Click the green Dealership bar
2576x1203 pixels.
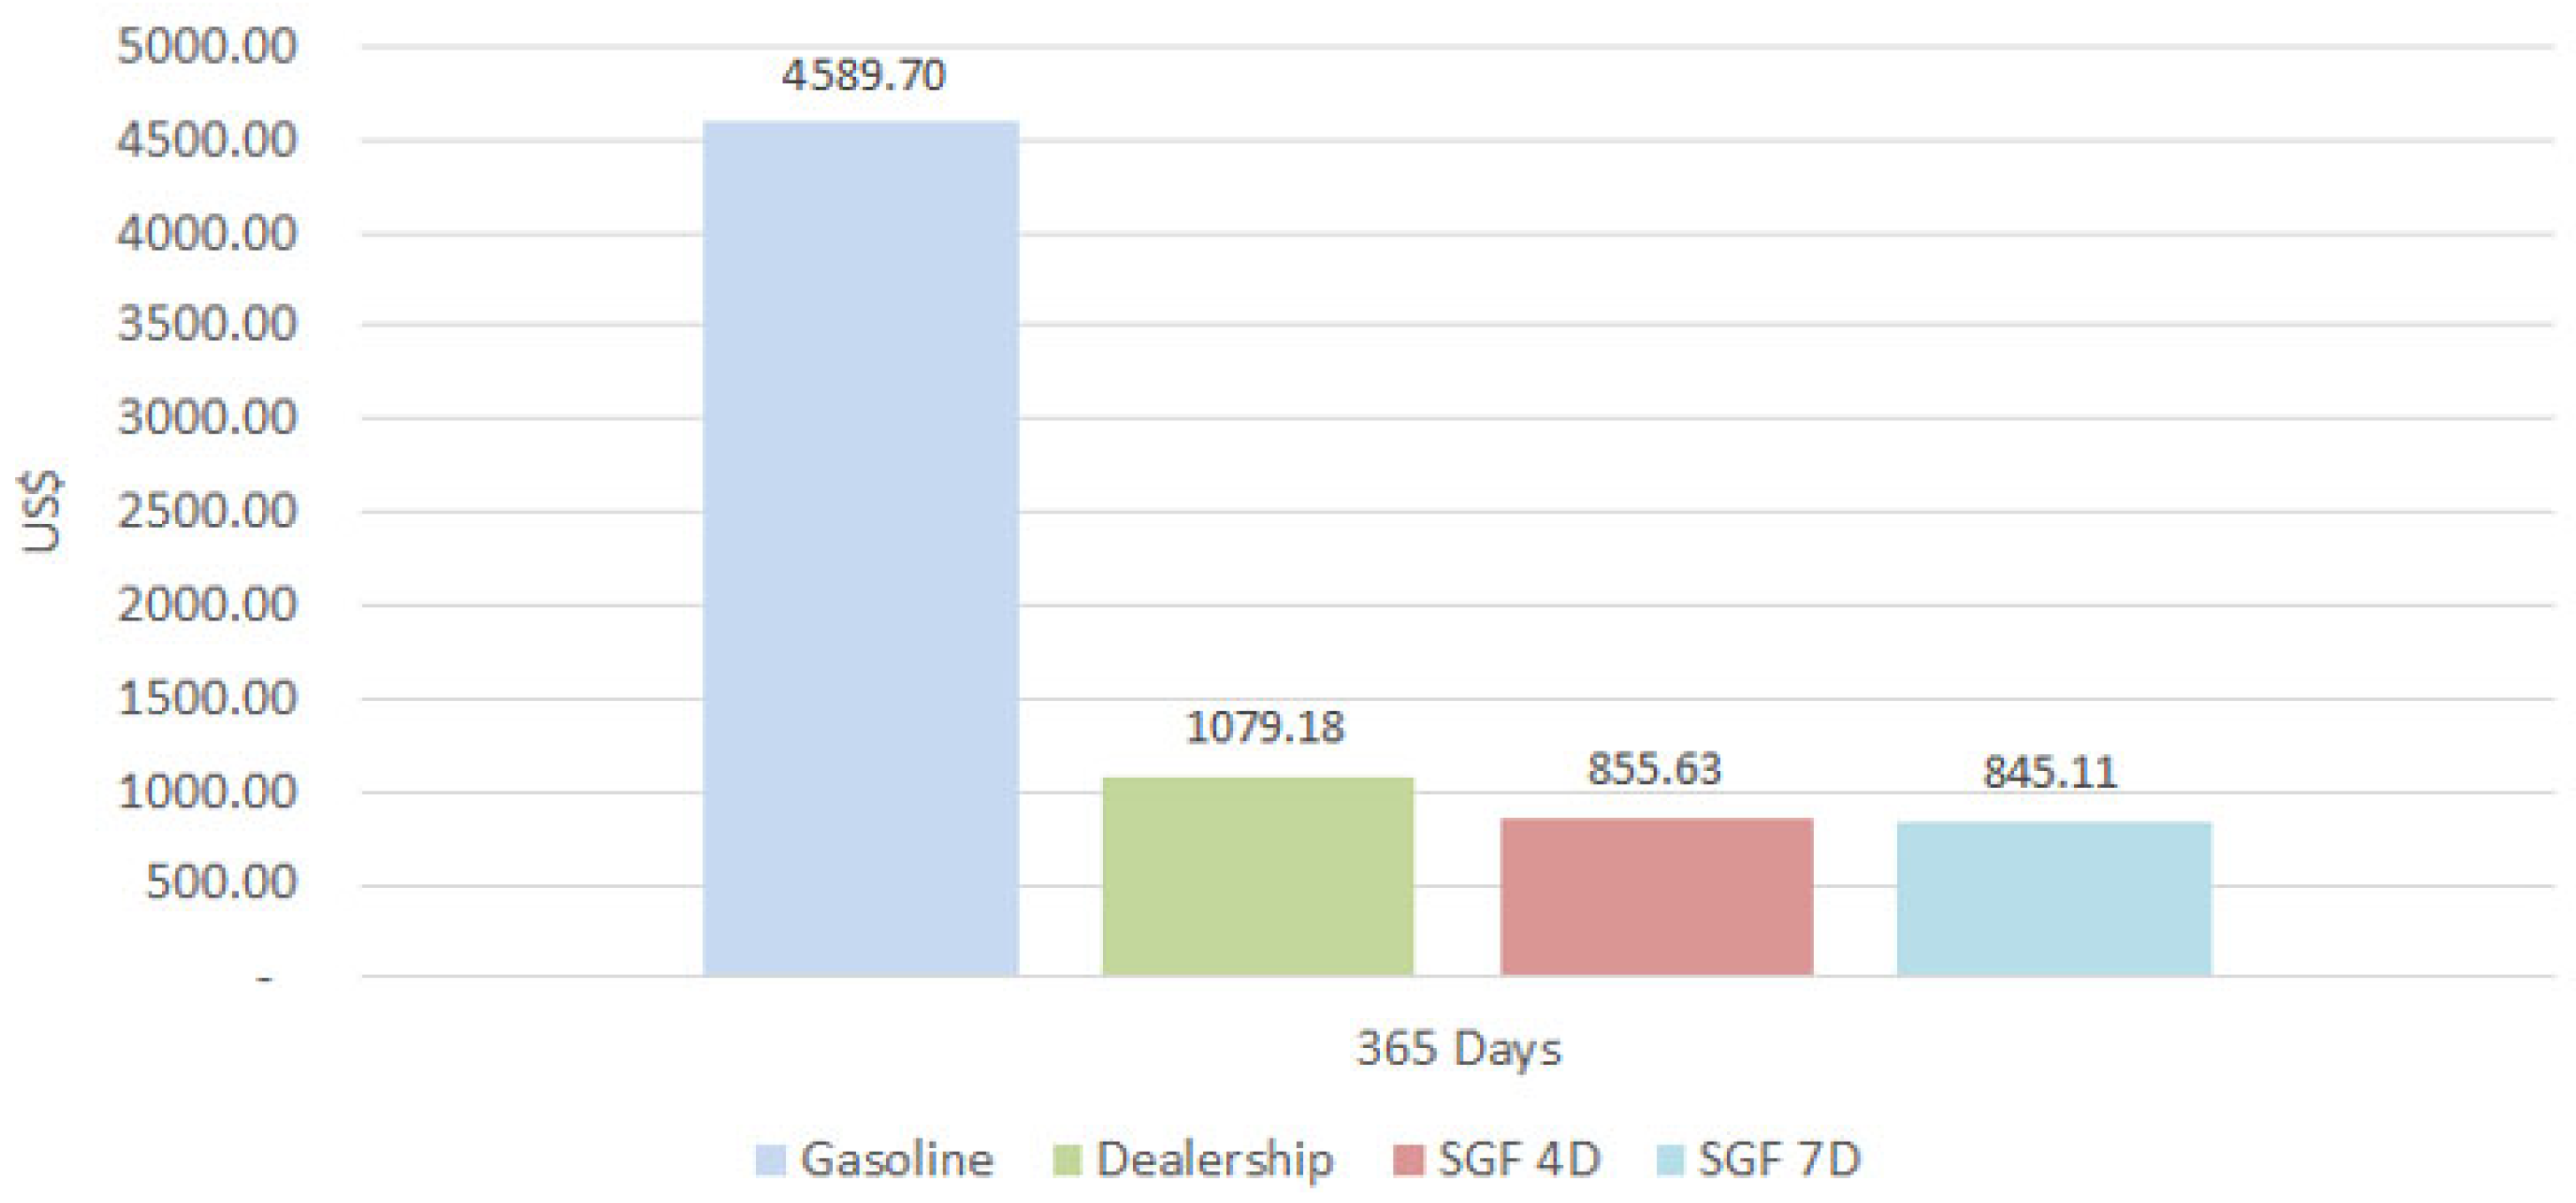click(x=1258, y=876)
